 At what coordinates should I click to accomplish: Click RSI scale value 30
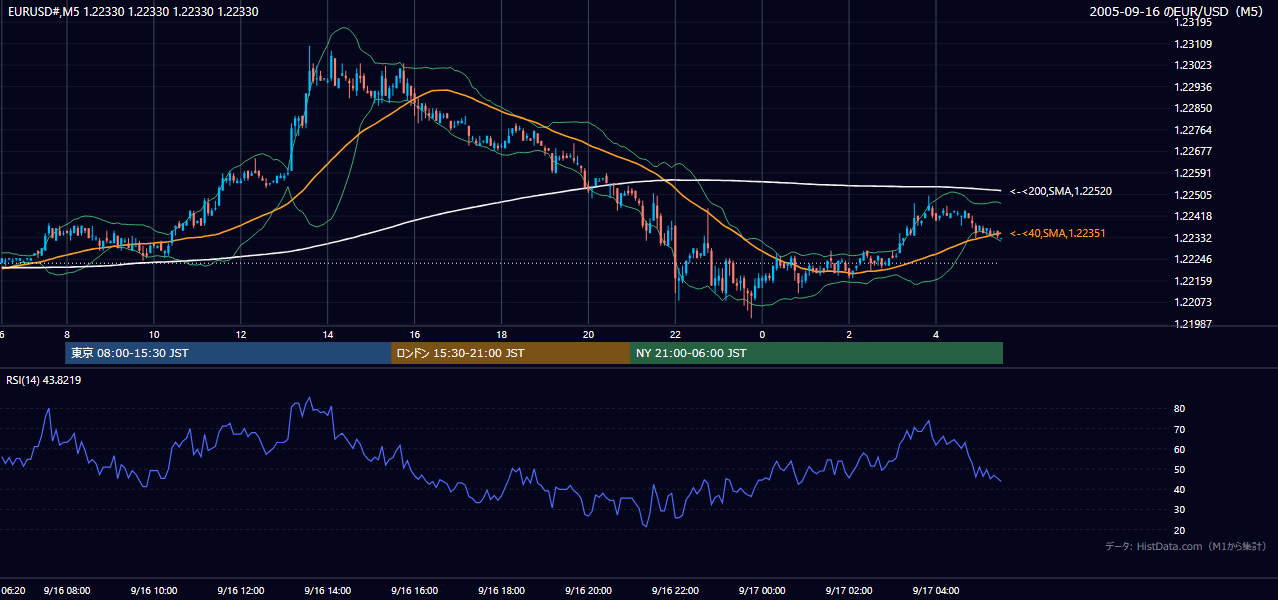1180,510
